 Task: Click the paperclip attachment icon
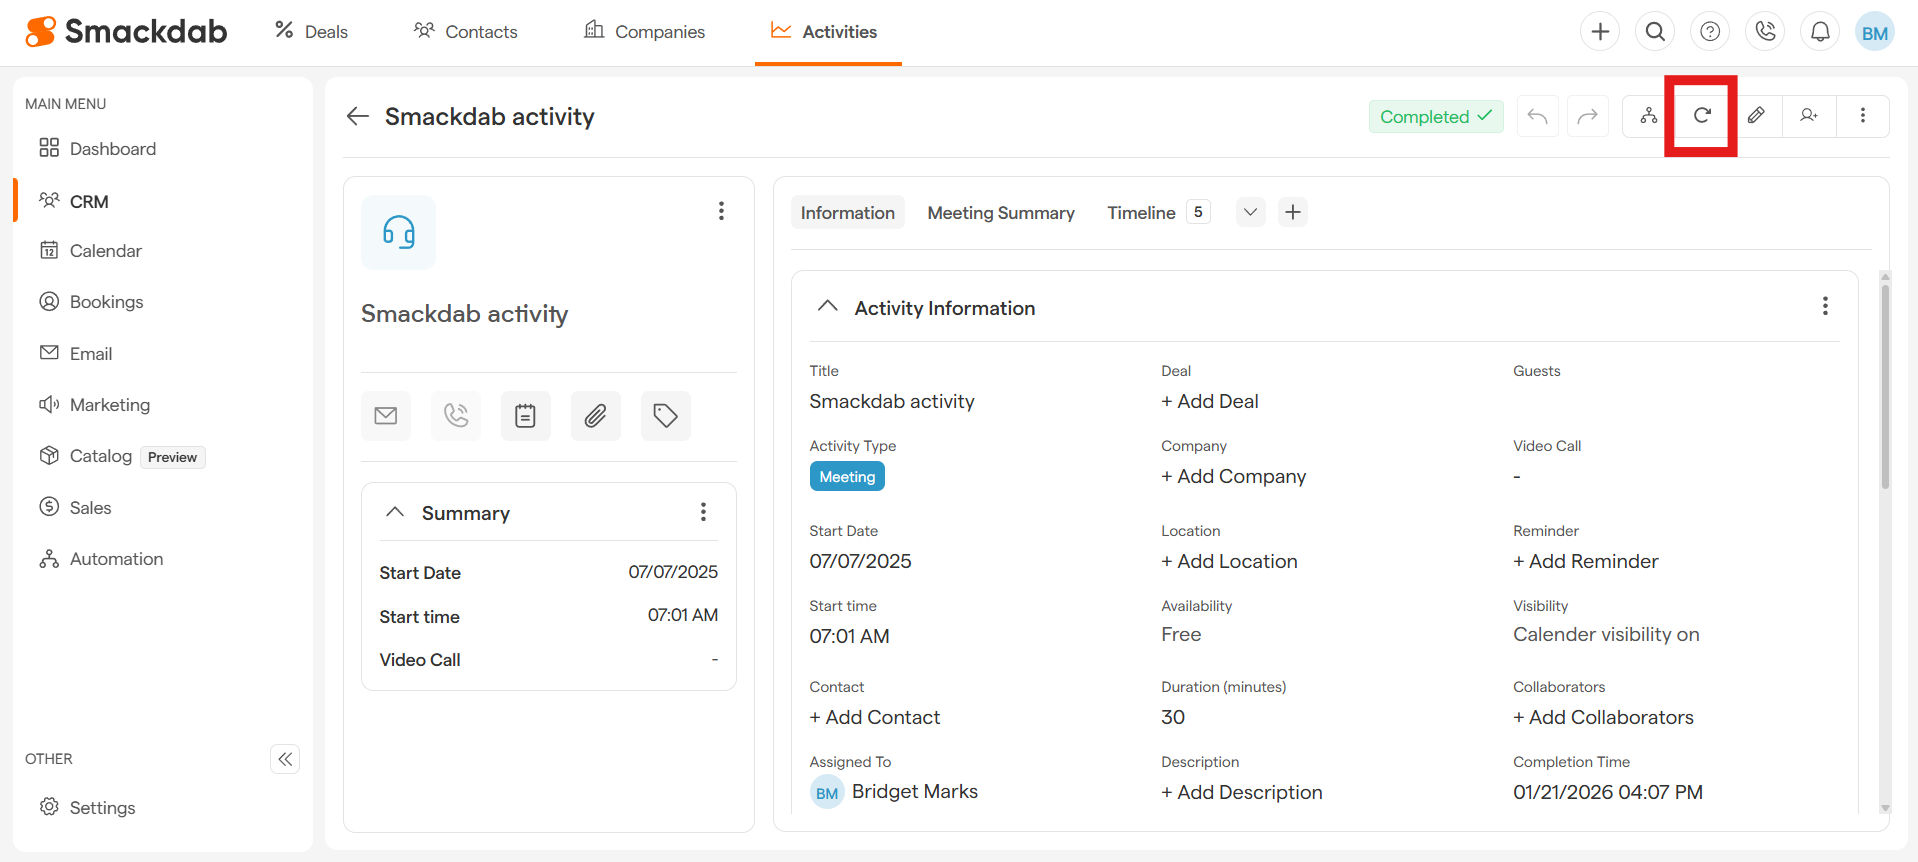click(595, 416)
